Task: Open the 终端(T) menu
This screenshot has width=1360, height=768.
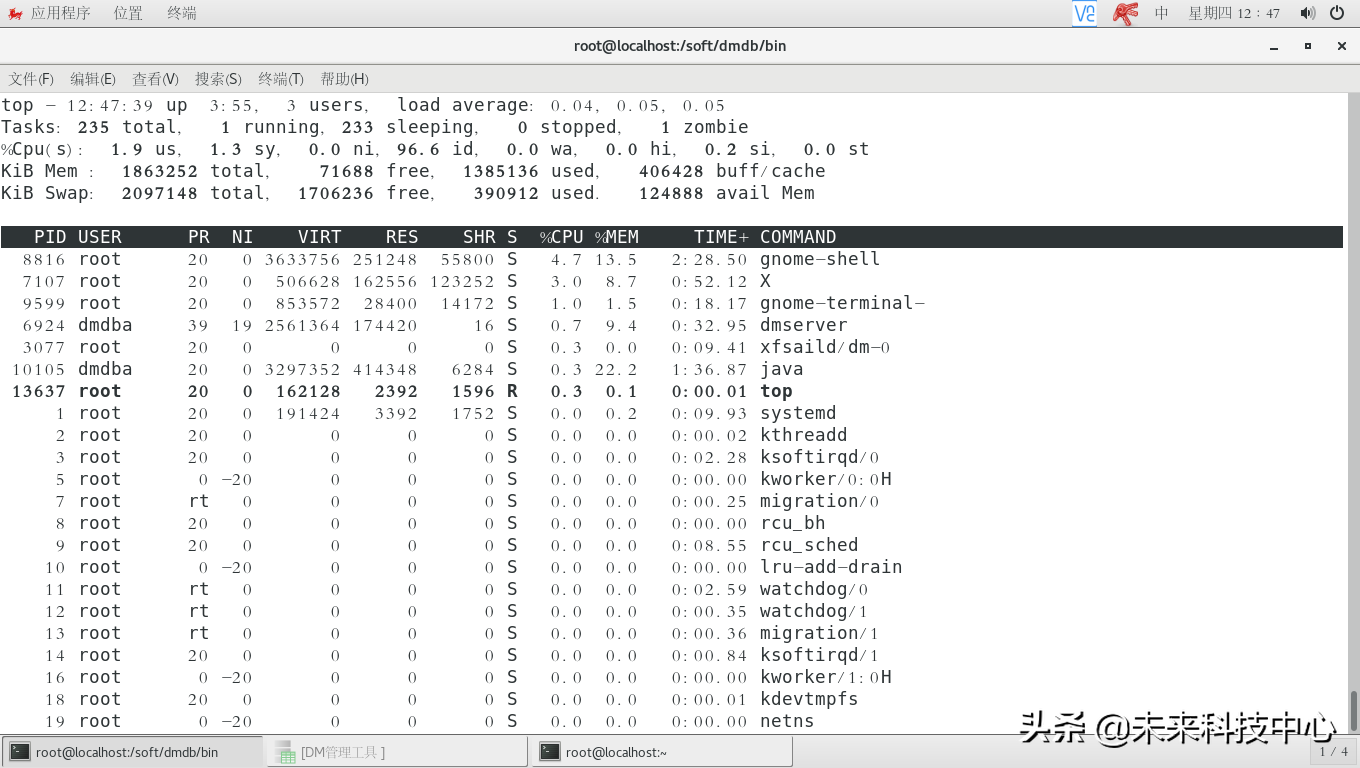Action: pyautogui.click(x=281, y=79)
